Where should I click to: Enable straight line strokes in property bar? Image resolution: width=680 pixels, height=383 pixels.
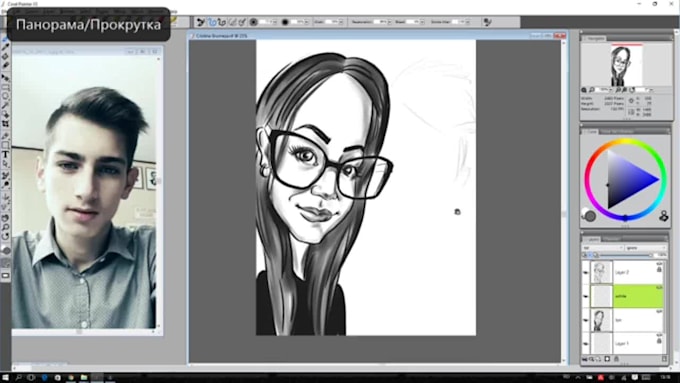click(222, 22)
